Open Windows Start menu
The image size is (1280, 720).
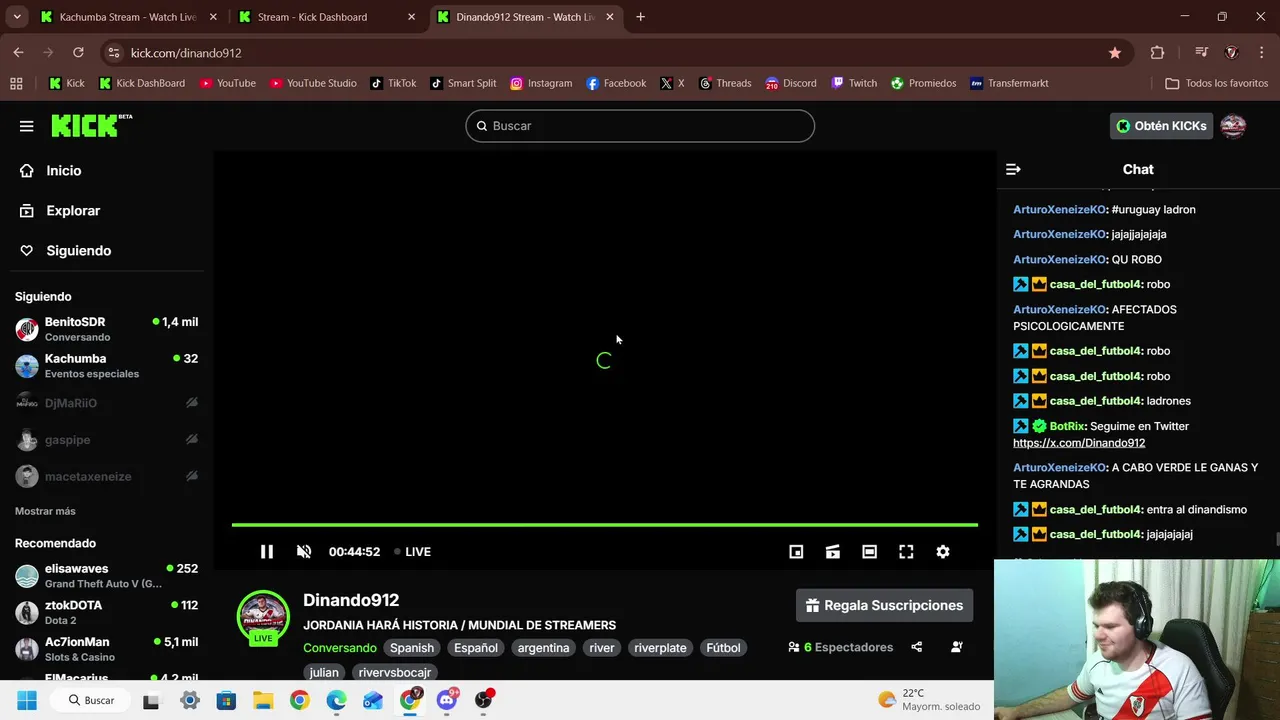point(27,700)
